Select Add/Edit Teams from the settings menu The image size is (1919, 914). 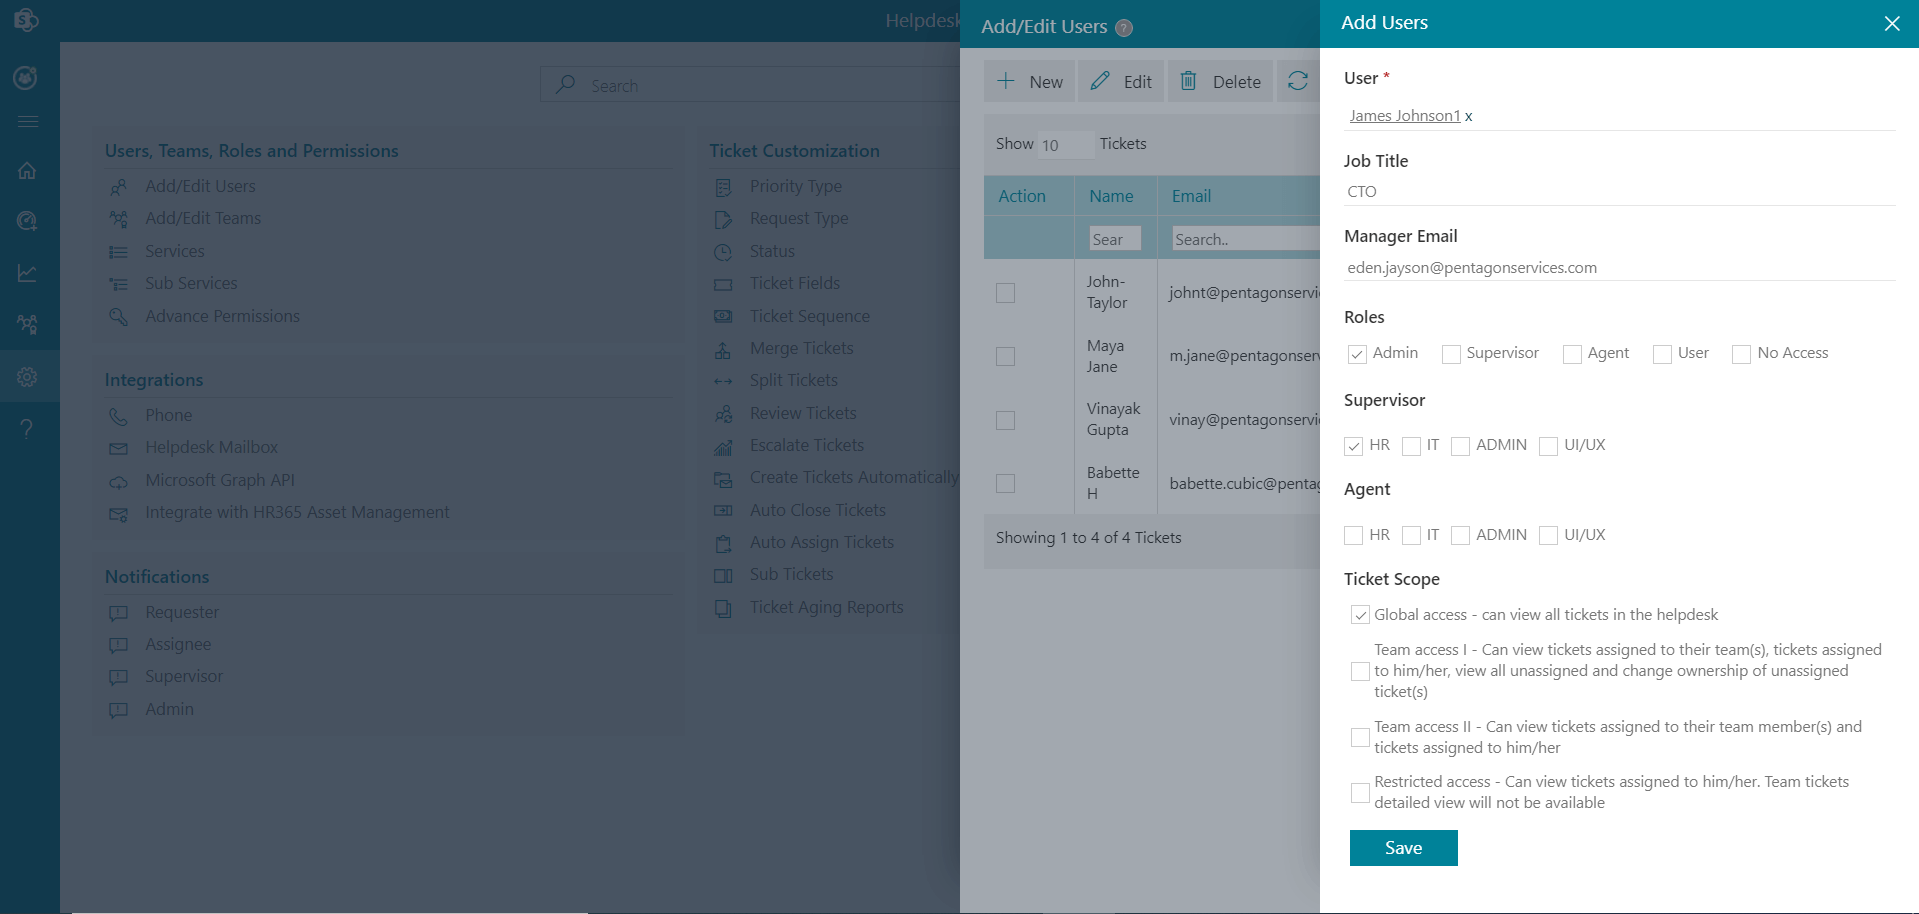coord(203,218)
